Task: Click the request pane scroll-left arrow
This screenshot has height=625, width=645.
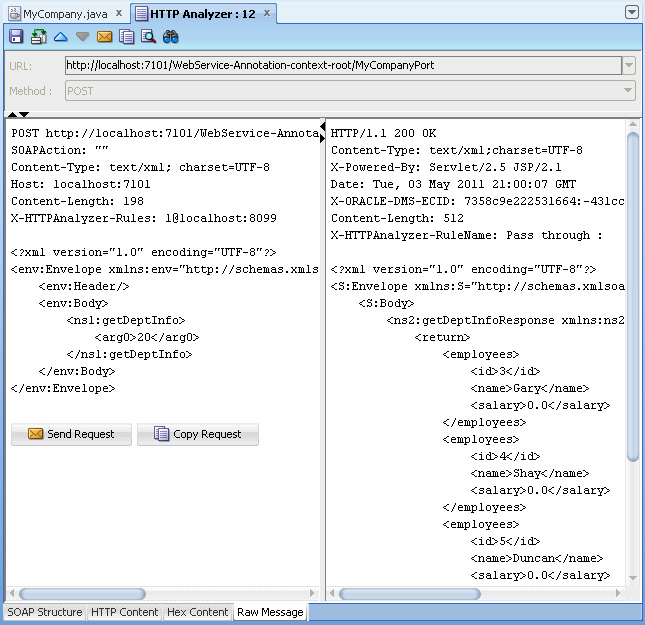Action: pyautogui.click(x=12, y=593)
